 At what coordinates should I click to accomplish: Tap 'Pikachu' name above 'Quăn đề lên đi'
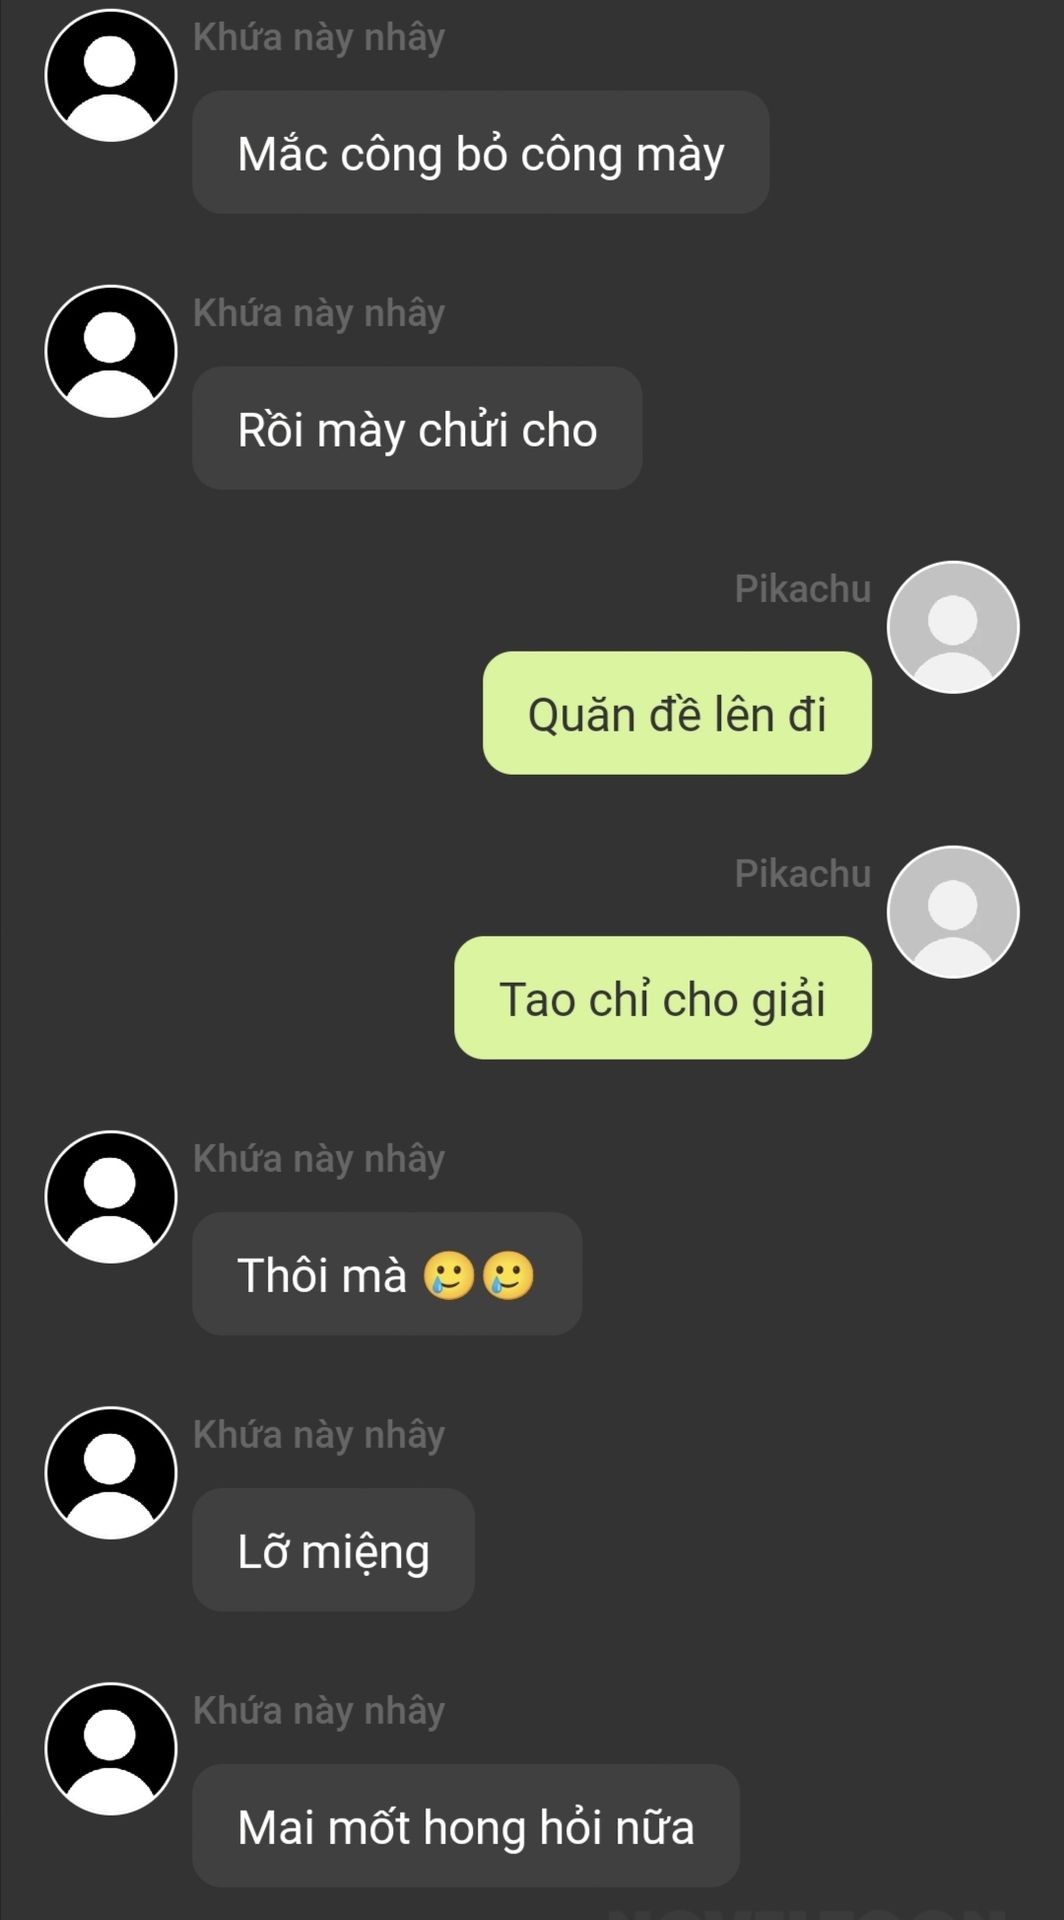(803, 589)
